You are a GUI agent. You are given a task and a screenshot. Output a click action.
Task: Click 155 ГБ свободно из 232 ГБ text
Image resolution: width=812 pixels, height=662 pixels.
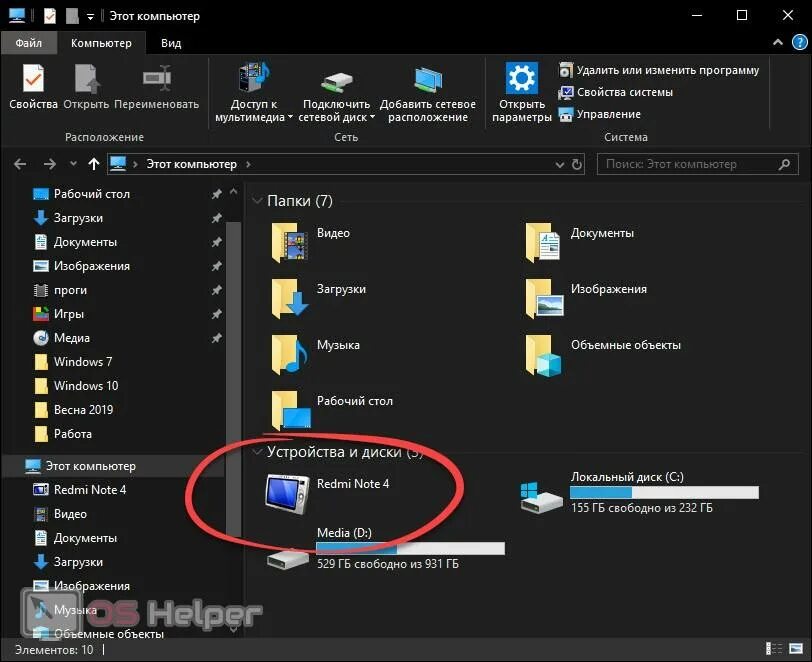click(x=642, y=508)
